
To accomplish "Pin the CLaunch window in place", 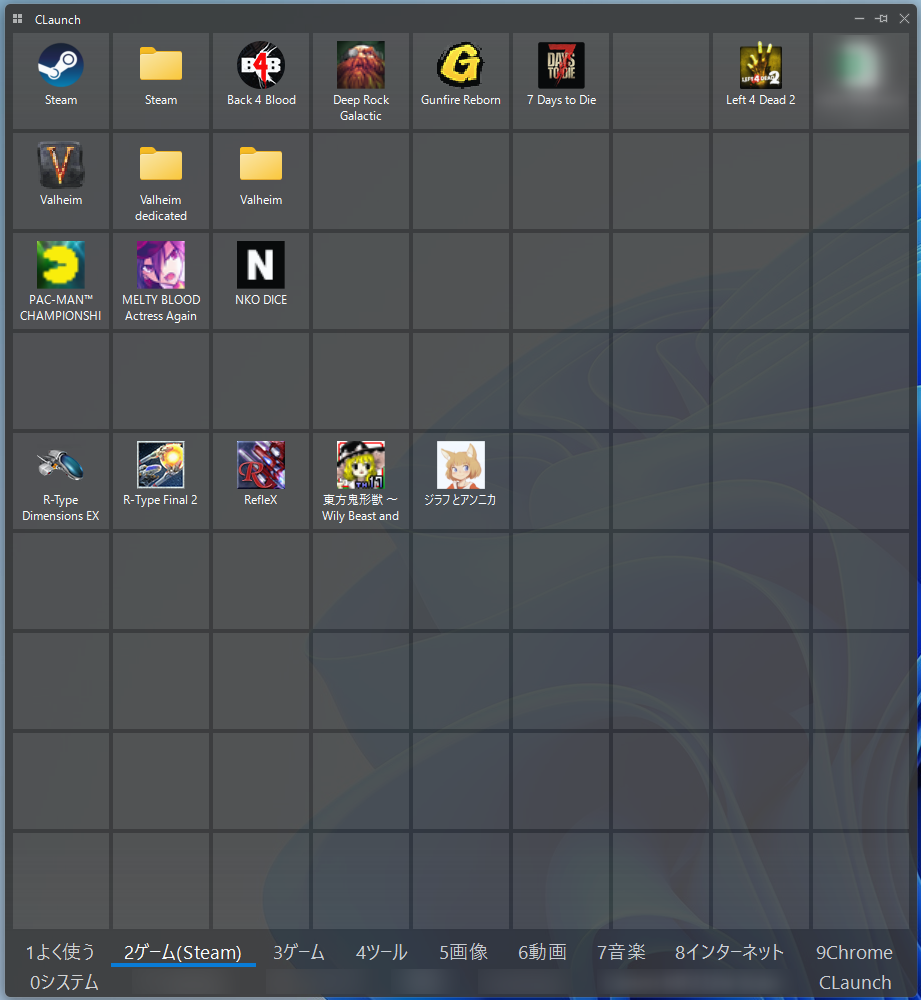I will 881,19.
